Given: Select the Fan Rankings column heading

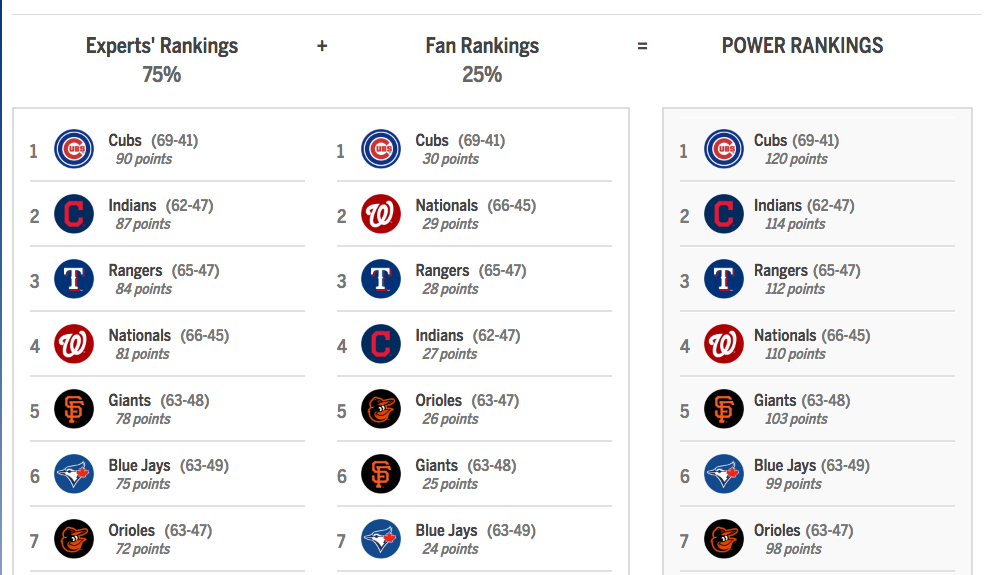Looking at the screenshot, I should point(482,46).
